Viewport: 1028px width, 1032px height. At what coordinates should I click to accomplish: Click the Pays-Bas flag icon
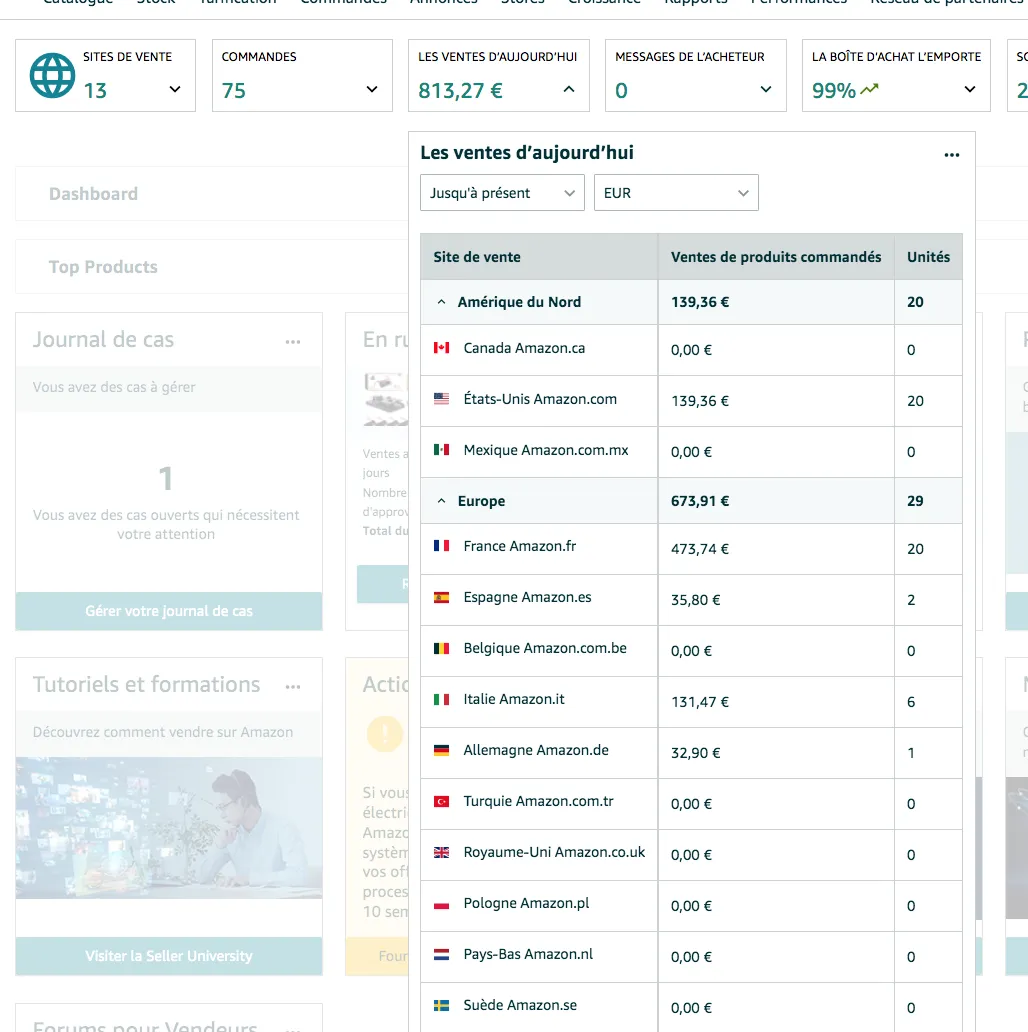point(442,954)
